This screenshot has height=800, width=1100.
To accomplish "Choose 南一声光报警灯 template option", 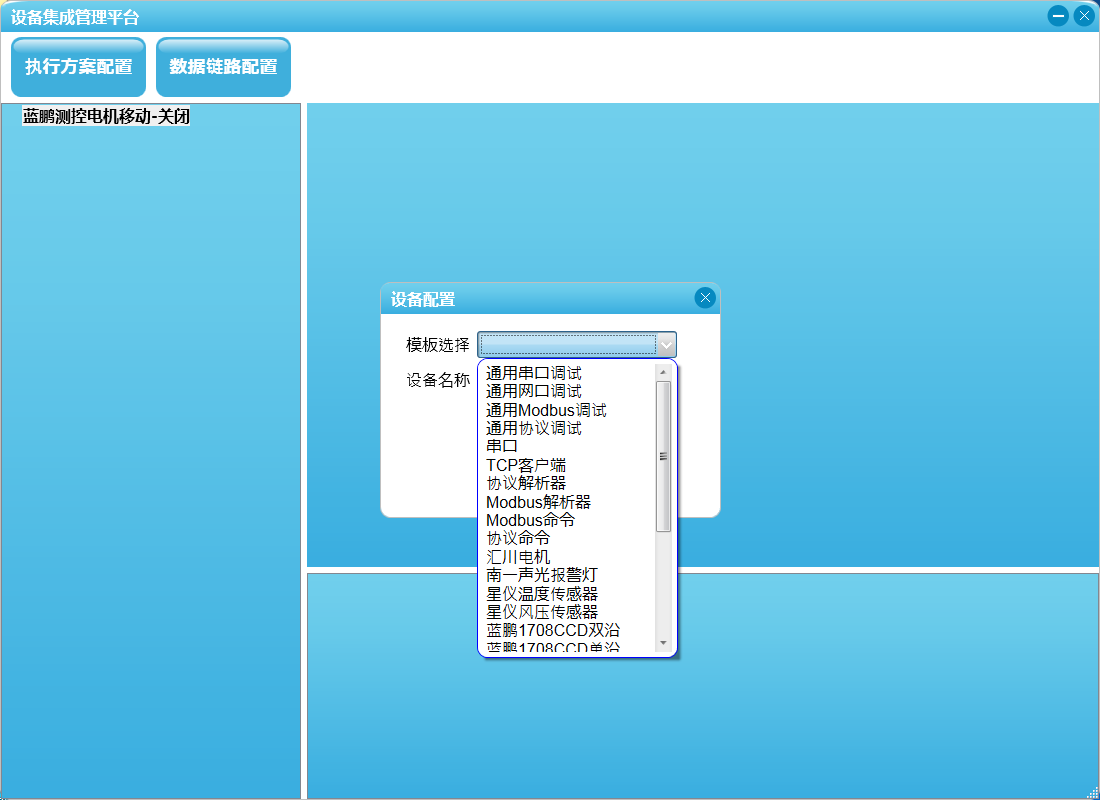I will pyautogui.click(x=542, y=575).
